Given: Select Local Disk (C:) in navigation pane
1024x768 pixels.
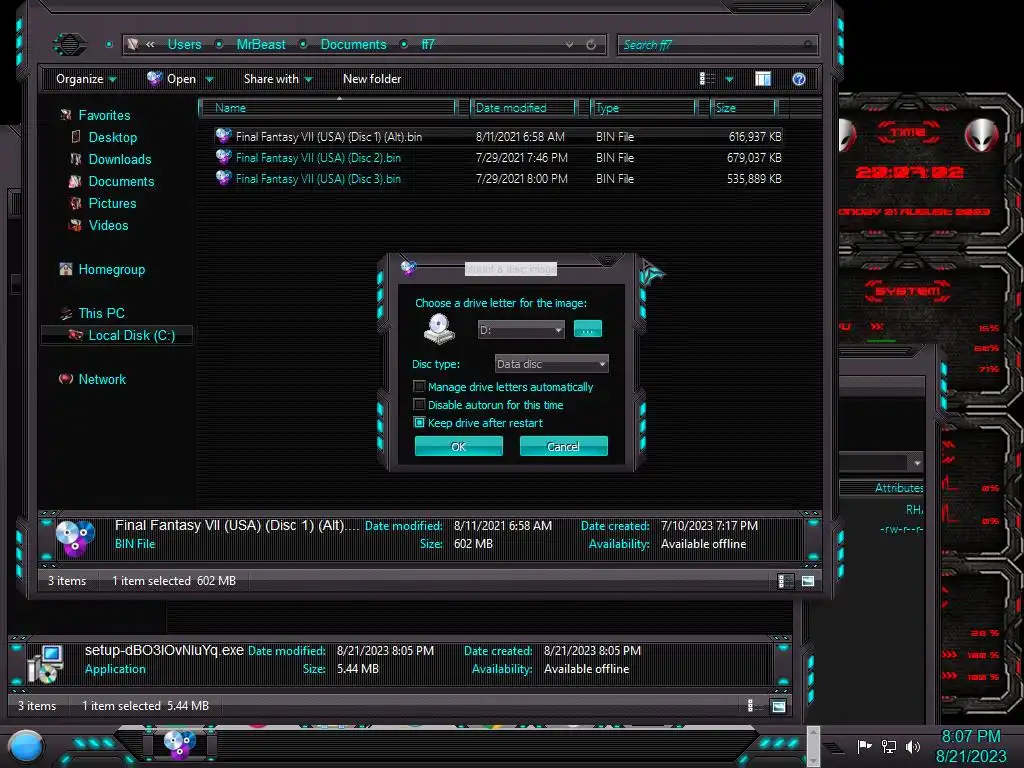Looking at the screenshot, I should (x=118, y=335).
